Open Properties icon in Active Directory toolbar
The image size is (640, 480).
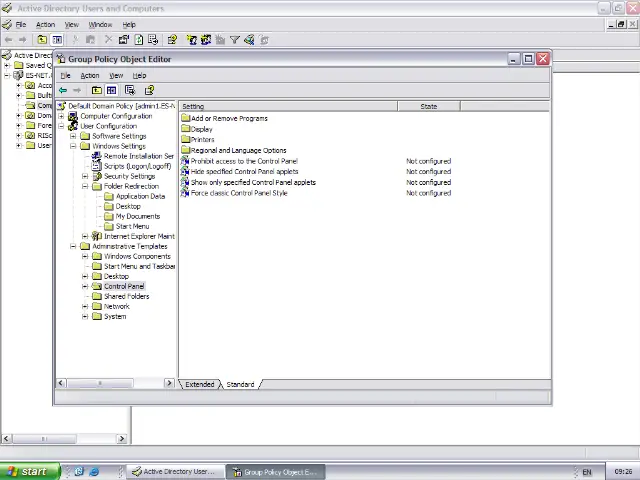click(124, 40)
